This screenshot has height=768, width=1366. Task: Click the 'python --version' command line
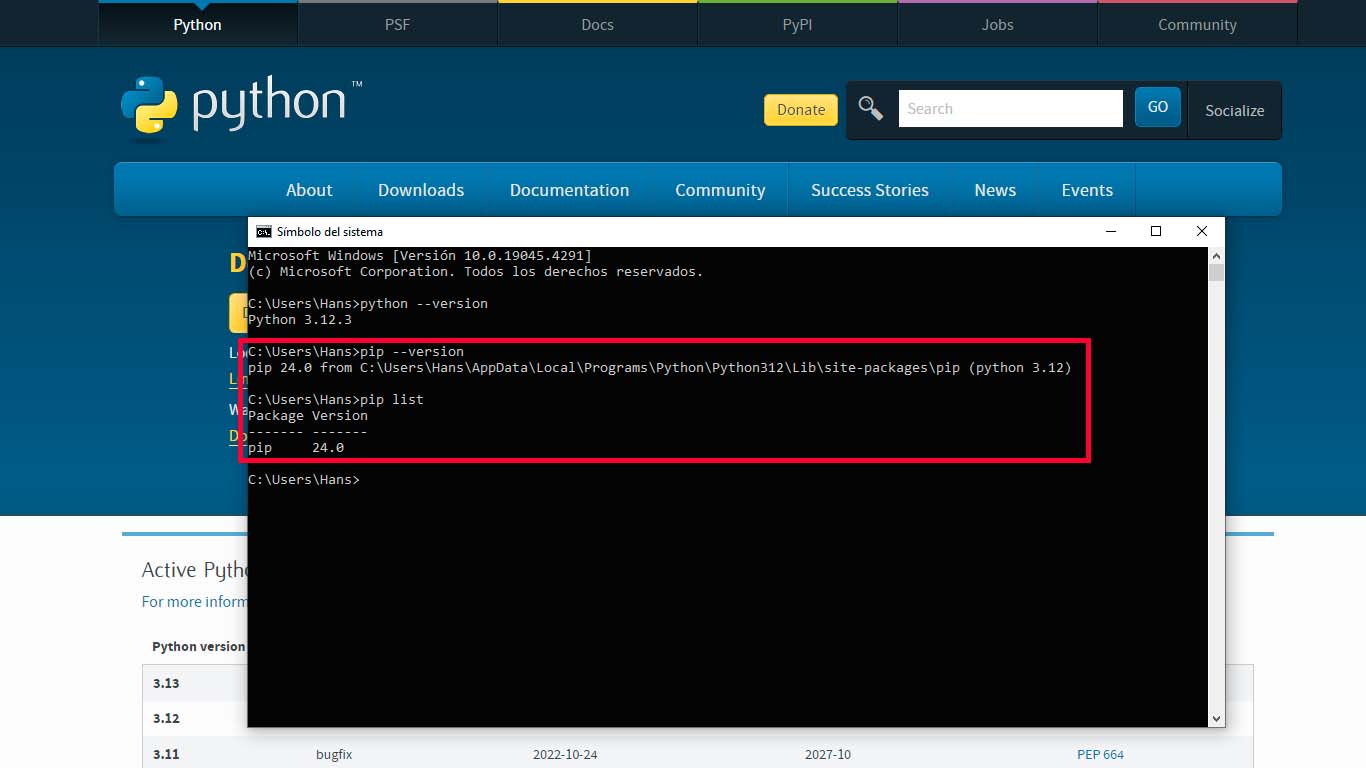click(x=368, y=304)
